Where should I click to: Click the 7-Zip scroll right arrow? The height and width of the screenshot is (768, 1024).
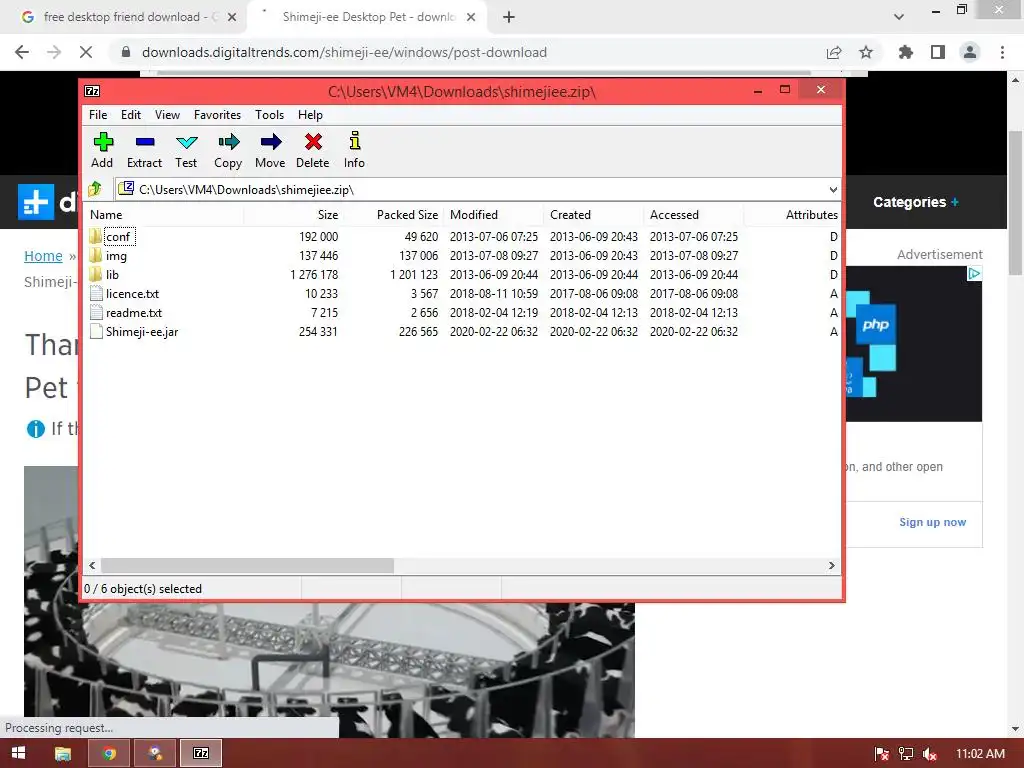click(831, 566)
